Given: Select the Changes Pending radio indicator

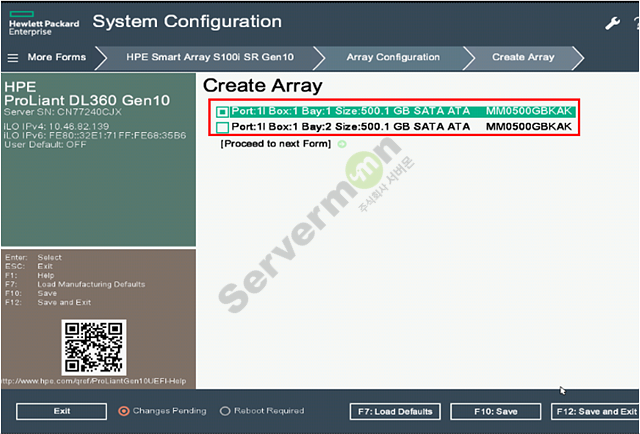Looking at the screenshot, I should tap(124, 411).
